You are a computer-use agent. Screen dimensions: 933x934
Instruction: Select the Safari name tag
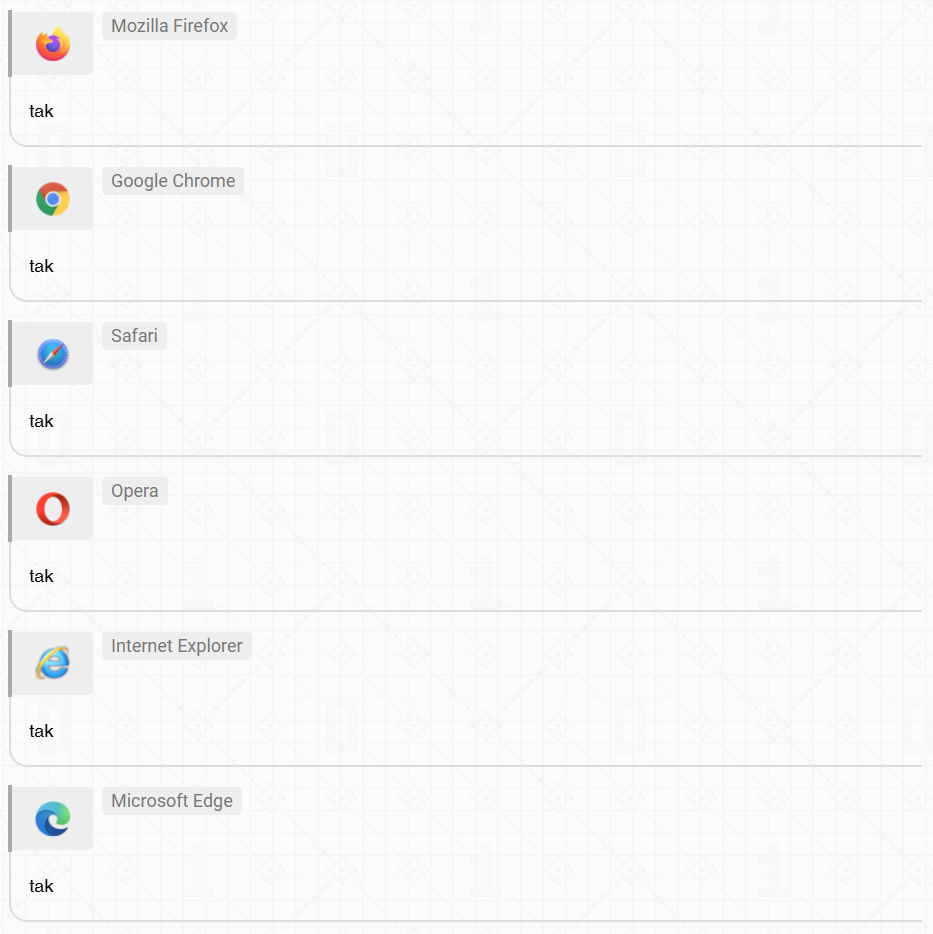coord(135,336)
